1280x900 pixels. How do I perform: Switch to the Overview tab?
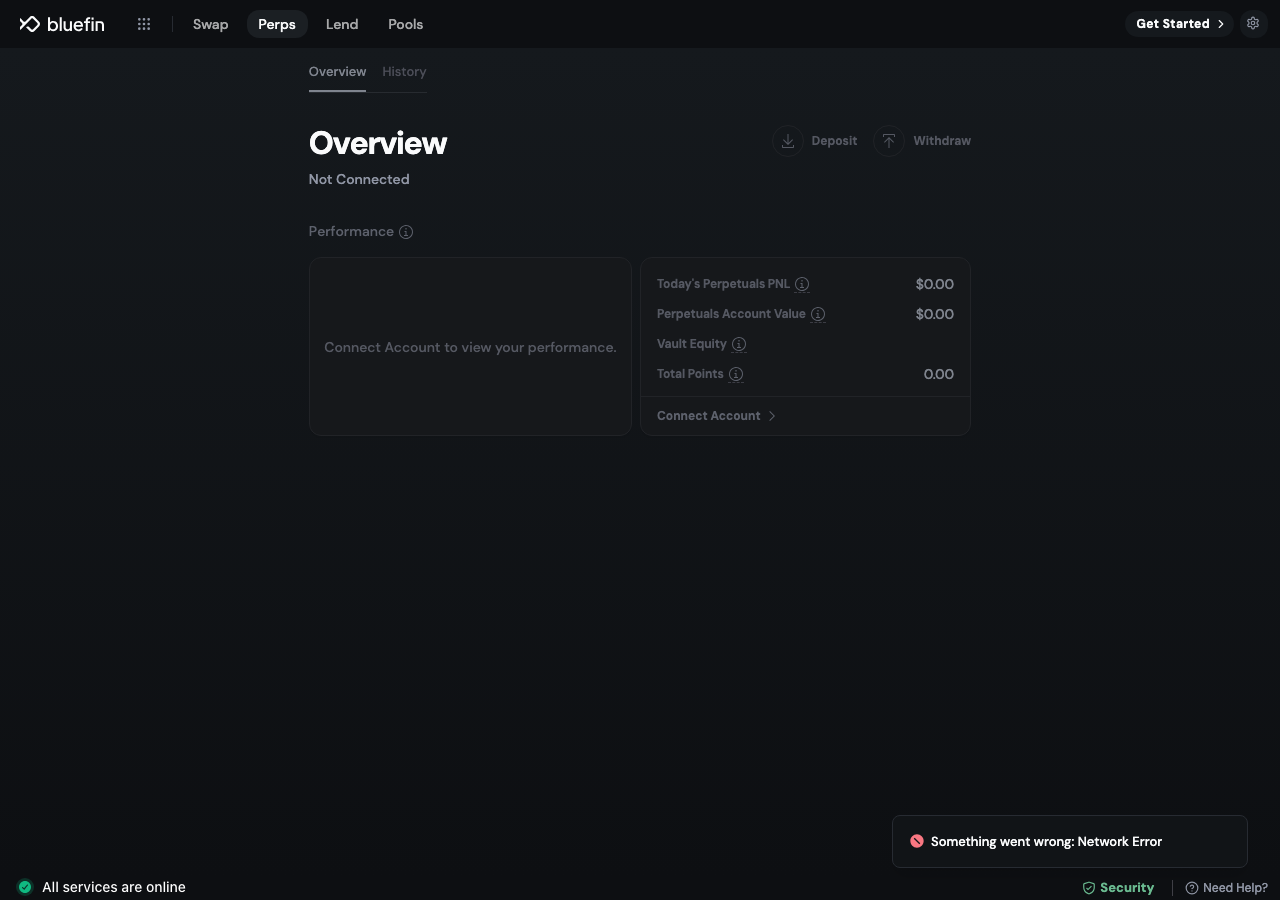coord(337,72)
